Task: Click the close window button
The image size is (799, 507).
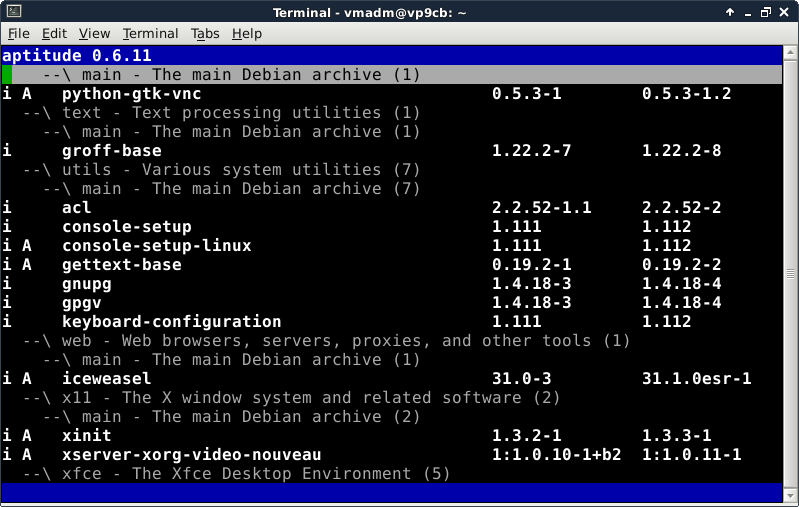Action: pyautogui.click(x=786, y=11)
